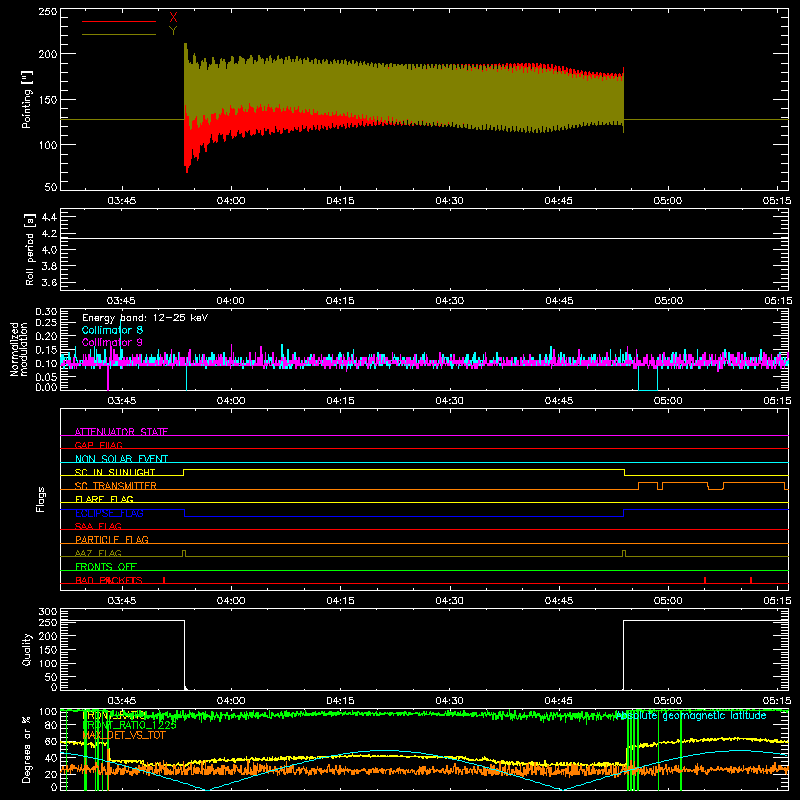Click the ATTENUATOR_STATE flag label
The width and height of the screenshot is (800, 800).
[x=121, y=432]
